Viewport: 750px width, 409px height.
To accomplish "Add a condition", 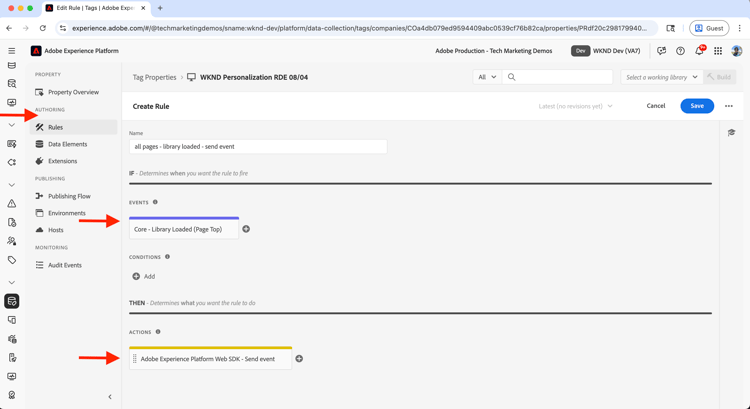I will point(143,276).
